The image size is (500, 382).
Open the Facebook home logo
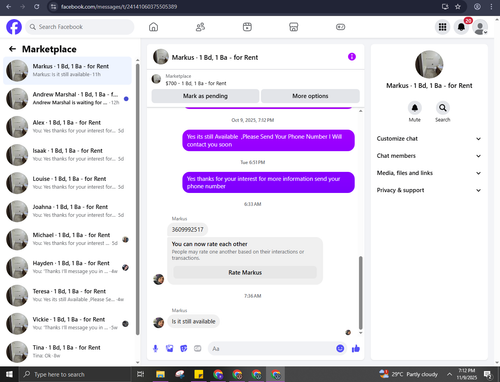coord(14,27)
